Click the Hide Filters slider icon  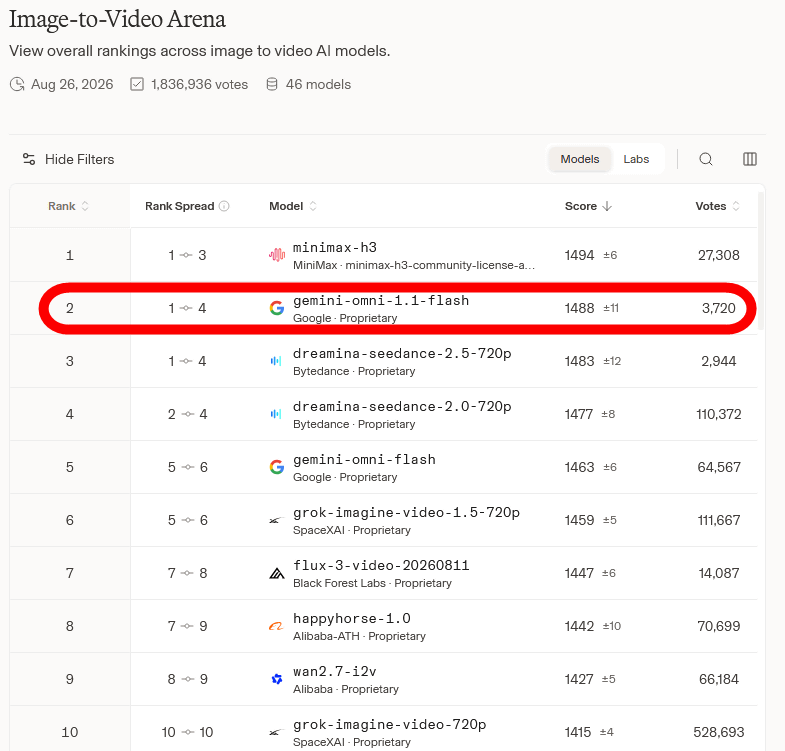(x=29, y=159)
